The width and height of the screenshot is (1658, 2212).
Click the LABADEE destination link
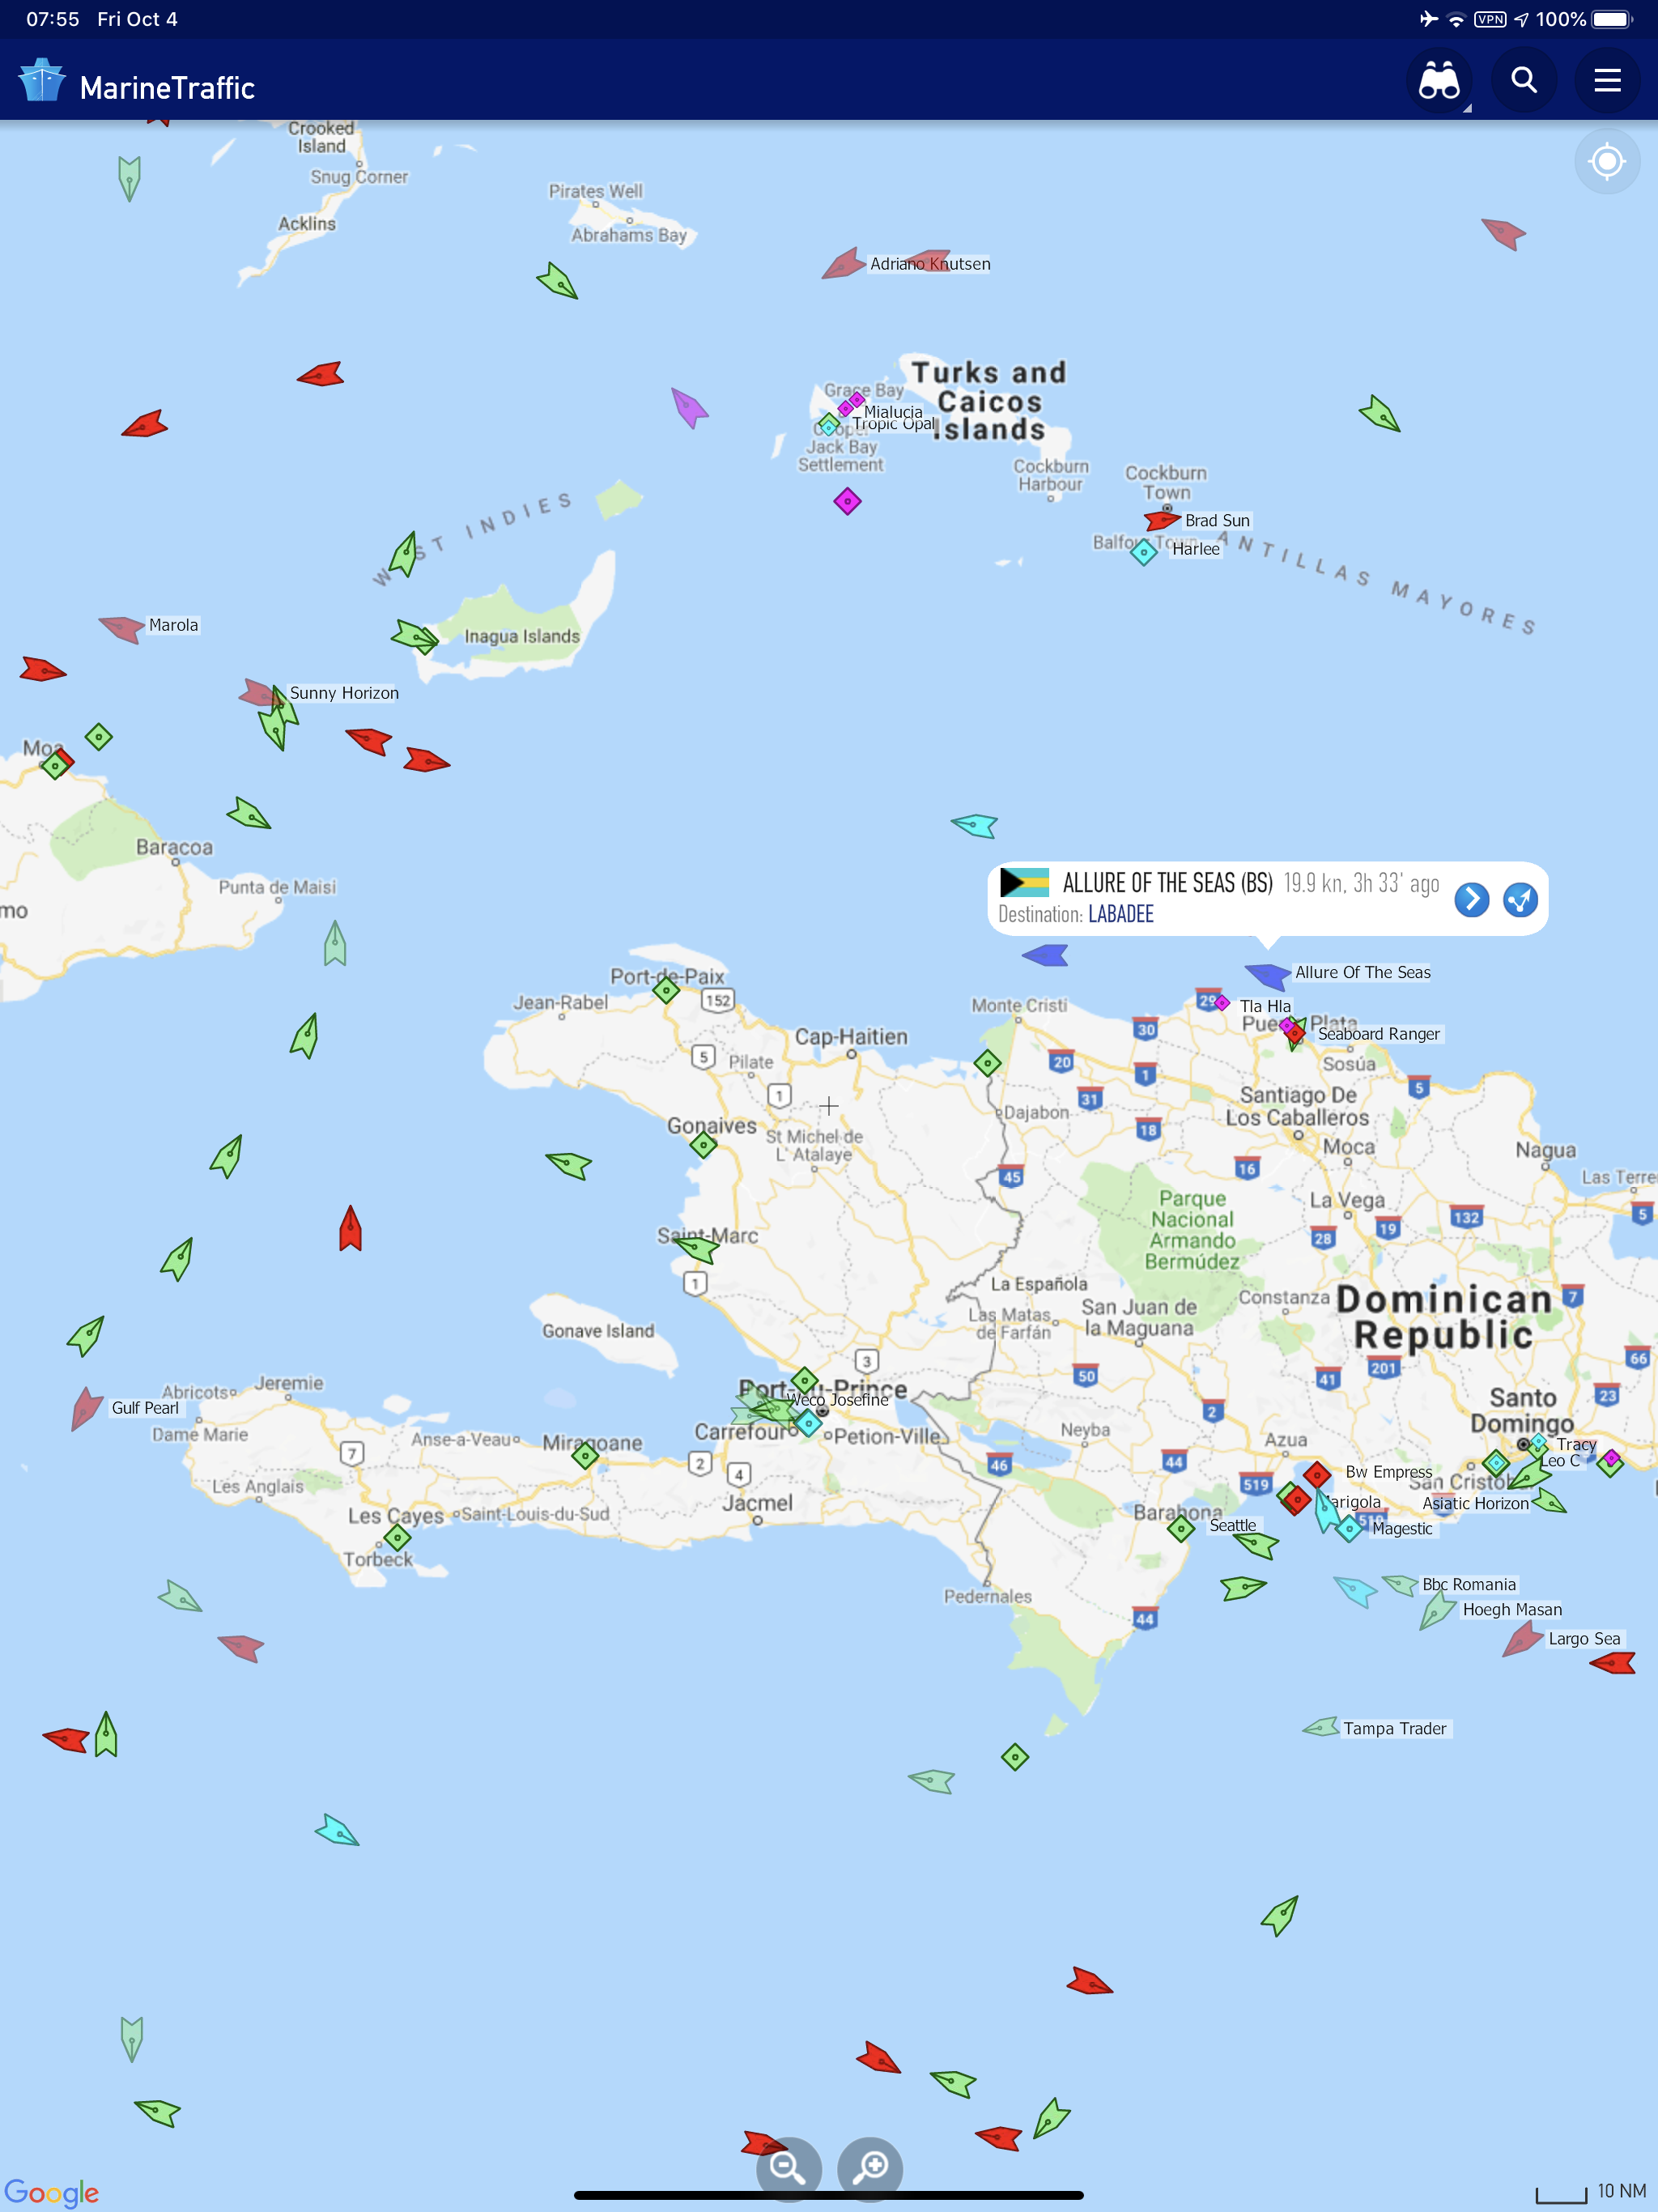click(1120, 914)
